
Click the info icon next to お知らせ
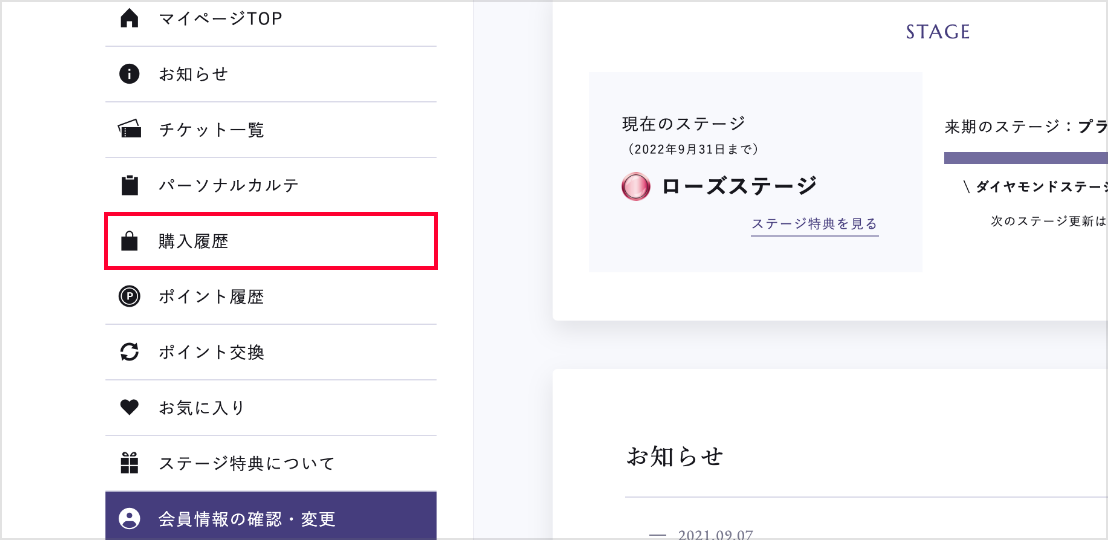[129, 74]
